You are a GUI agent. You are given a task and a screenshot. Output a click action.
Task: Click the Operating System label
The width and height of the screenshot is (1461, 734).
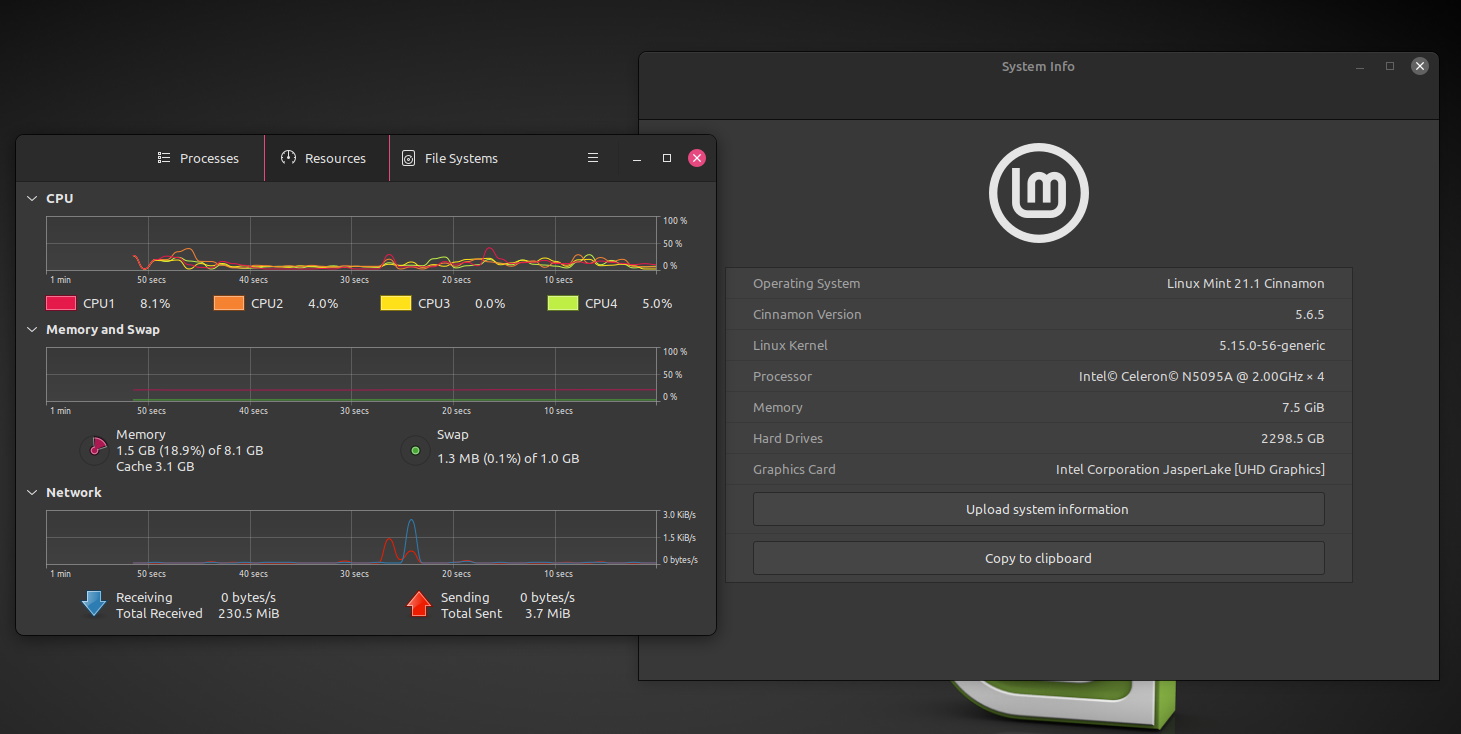tap(806, 283)
